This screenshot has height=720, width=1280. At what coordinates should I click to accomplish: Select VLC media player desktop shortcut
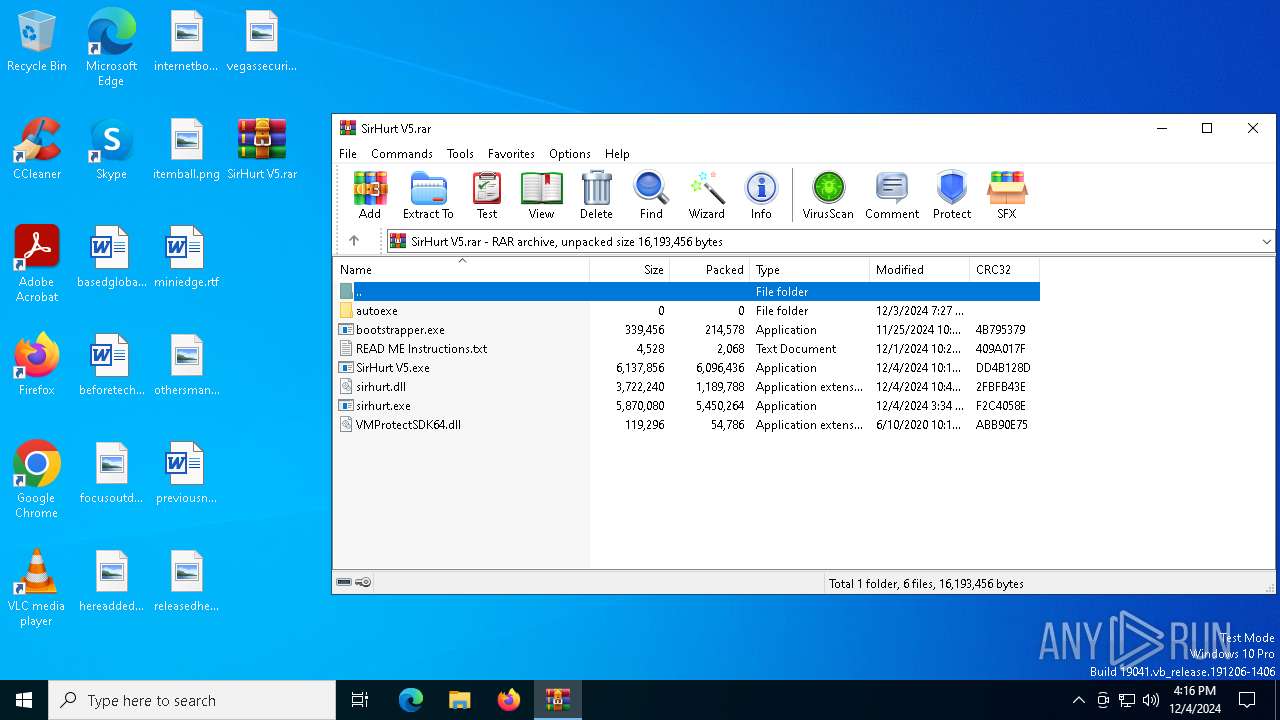pos(37,588)
